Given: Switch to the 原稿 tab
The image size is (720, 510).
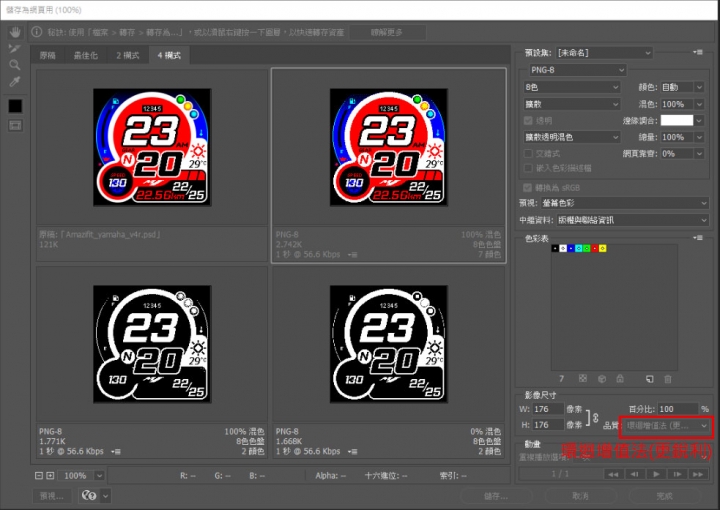Looking at the screenshot, I should tap(48, 56).
